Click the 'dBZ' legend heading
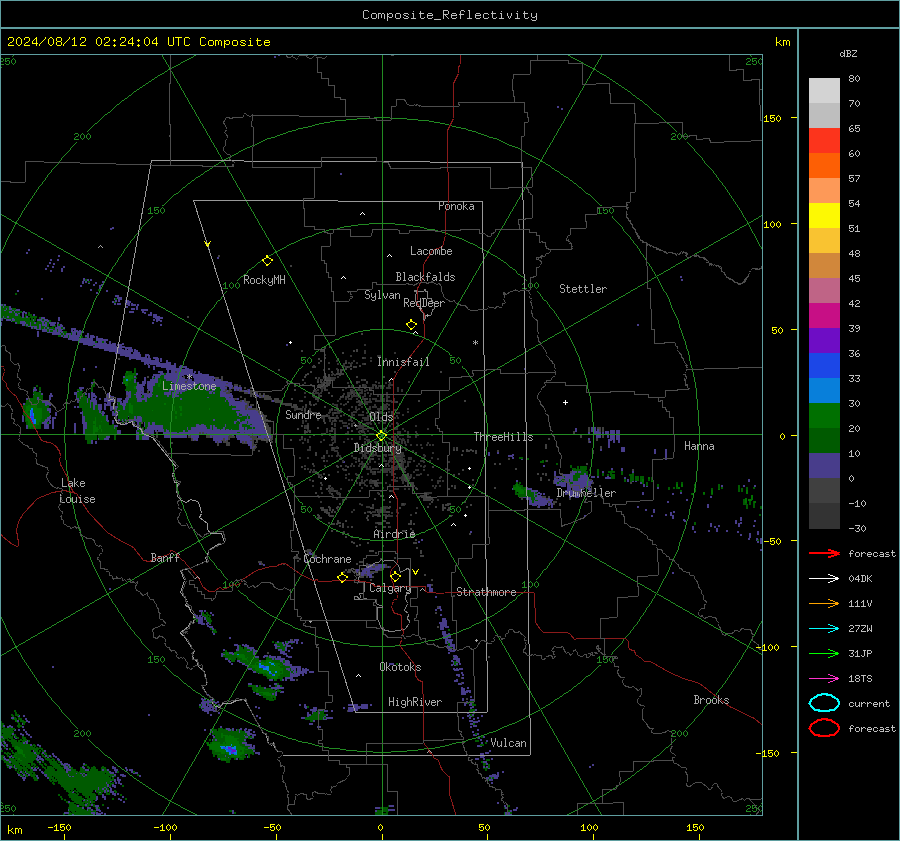Viewport: 900px width, 841px height. pyautogui.click(x=848, y=53)
